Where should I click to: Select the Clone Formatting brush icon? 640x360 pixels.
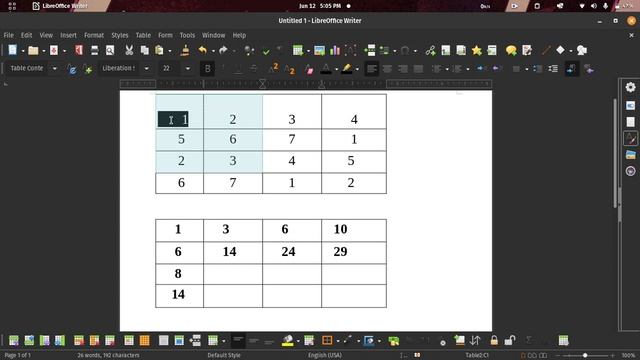185,50
